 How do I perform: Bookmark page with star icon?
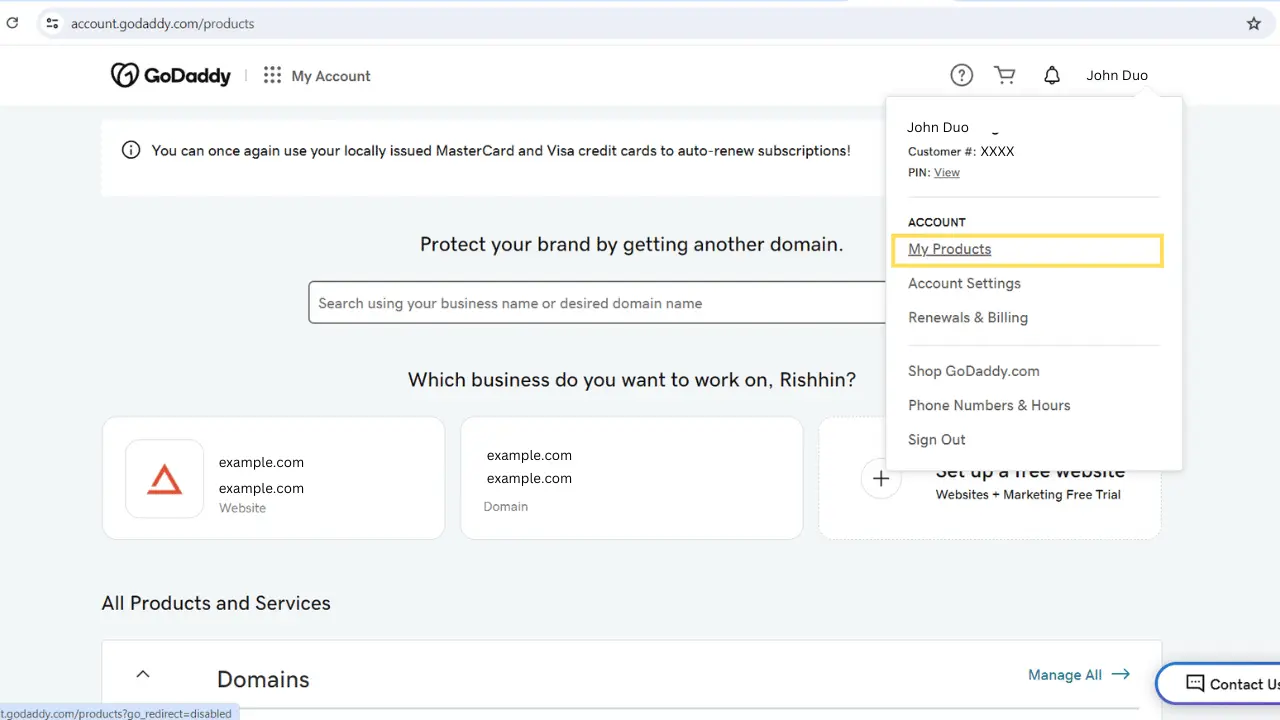click(1254, 23)
